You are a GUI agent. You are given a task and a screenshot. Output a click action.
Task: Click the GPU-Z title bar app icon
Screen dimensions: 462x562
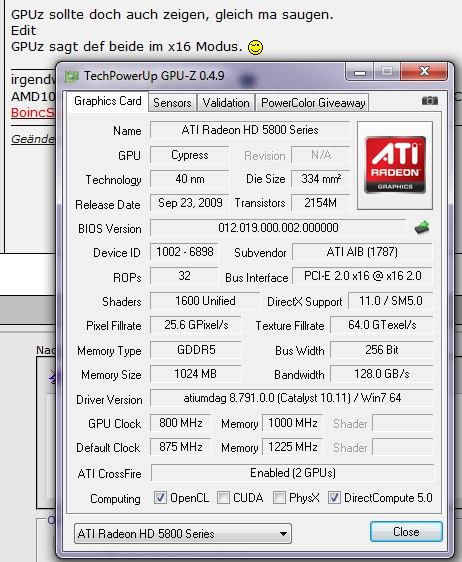(x=71, y=76)
